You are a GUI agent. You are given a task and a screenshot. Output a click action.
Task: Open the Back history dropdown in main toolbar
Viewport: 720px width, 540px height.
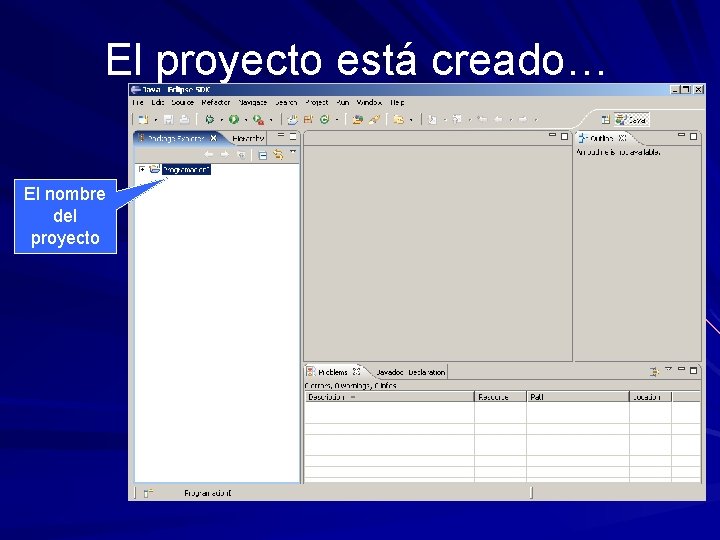pos(511,120)
